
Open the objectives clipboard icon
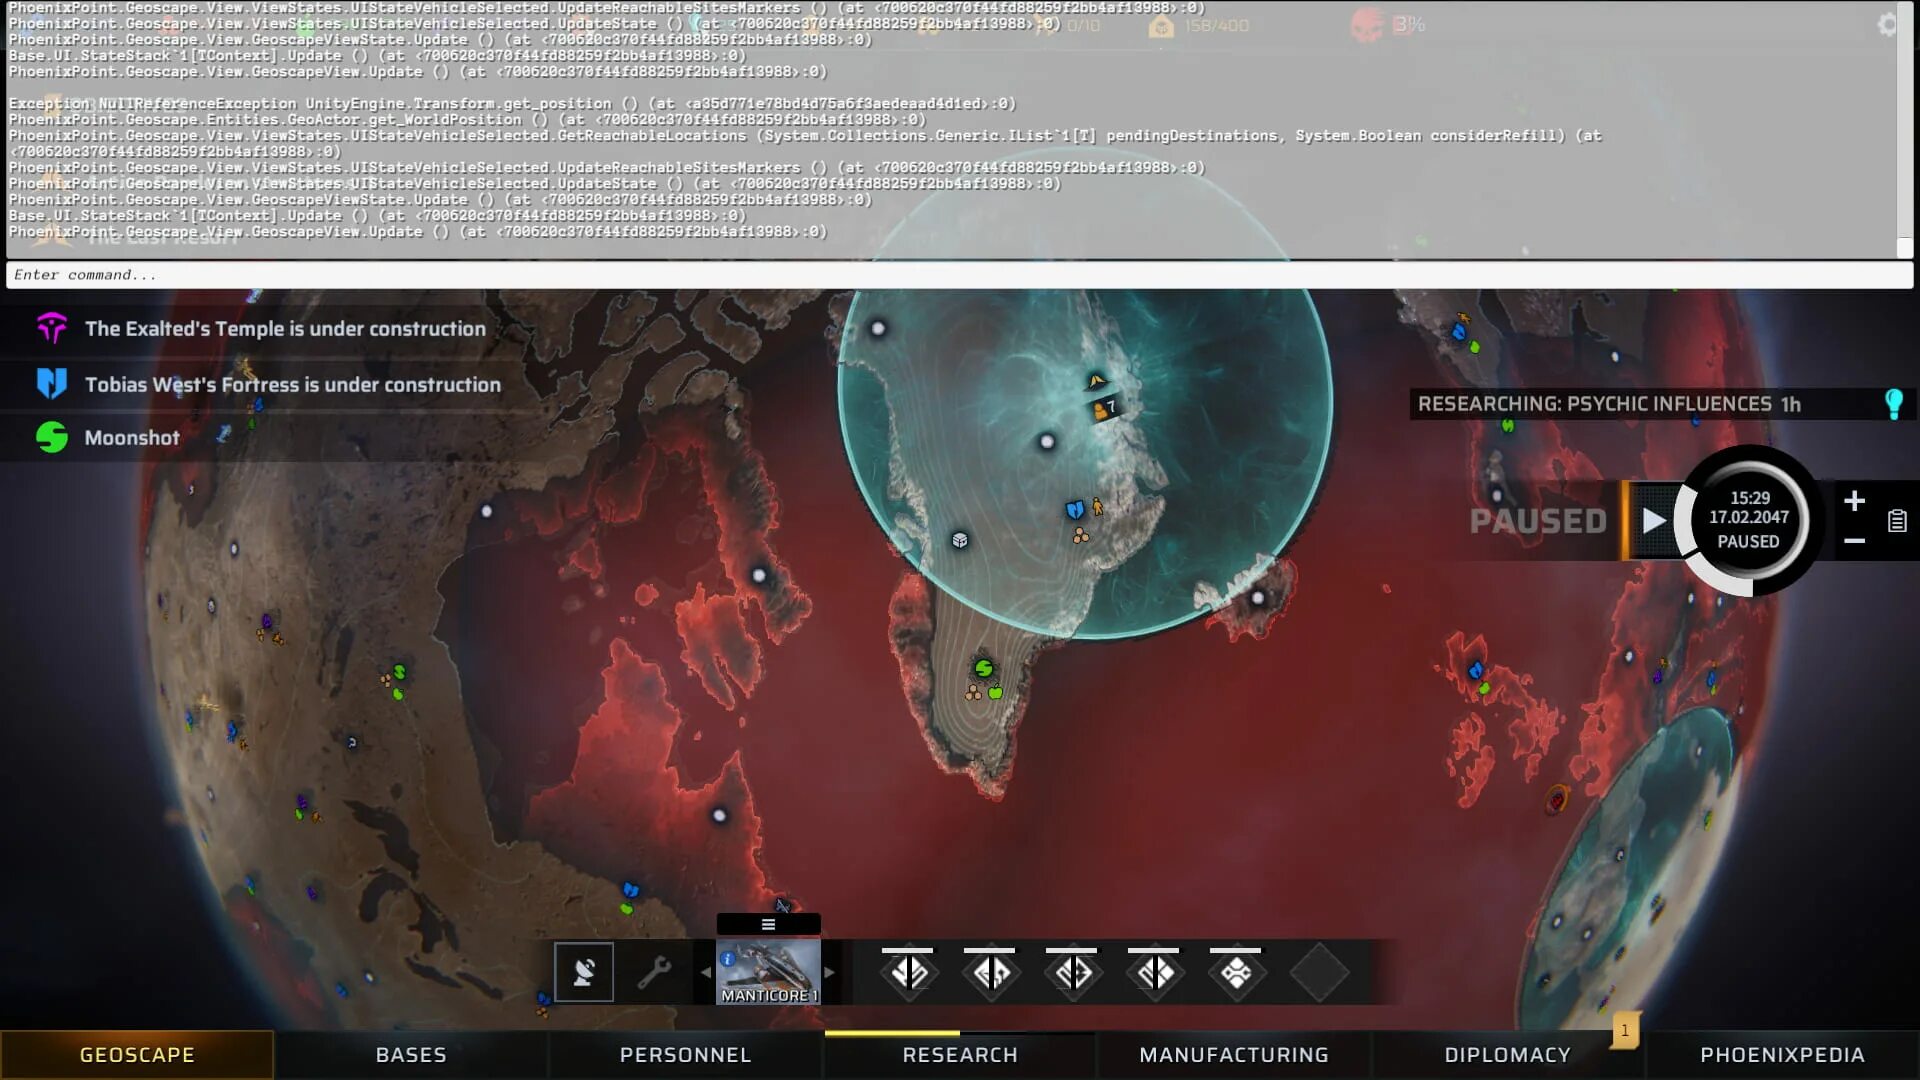coord(1896,521)
